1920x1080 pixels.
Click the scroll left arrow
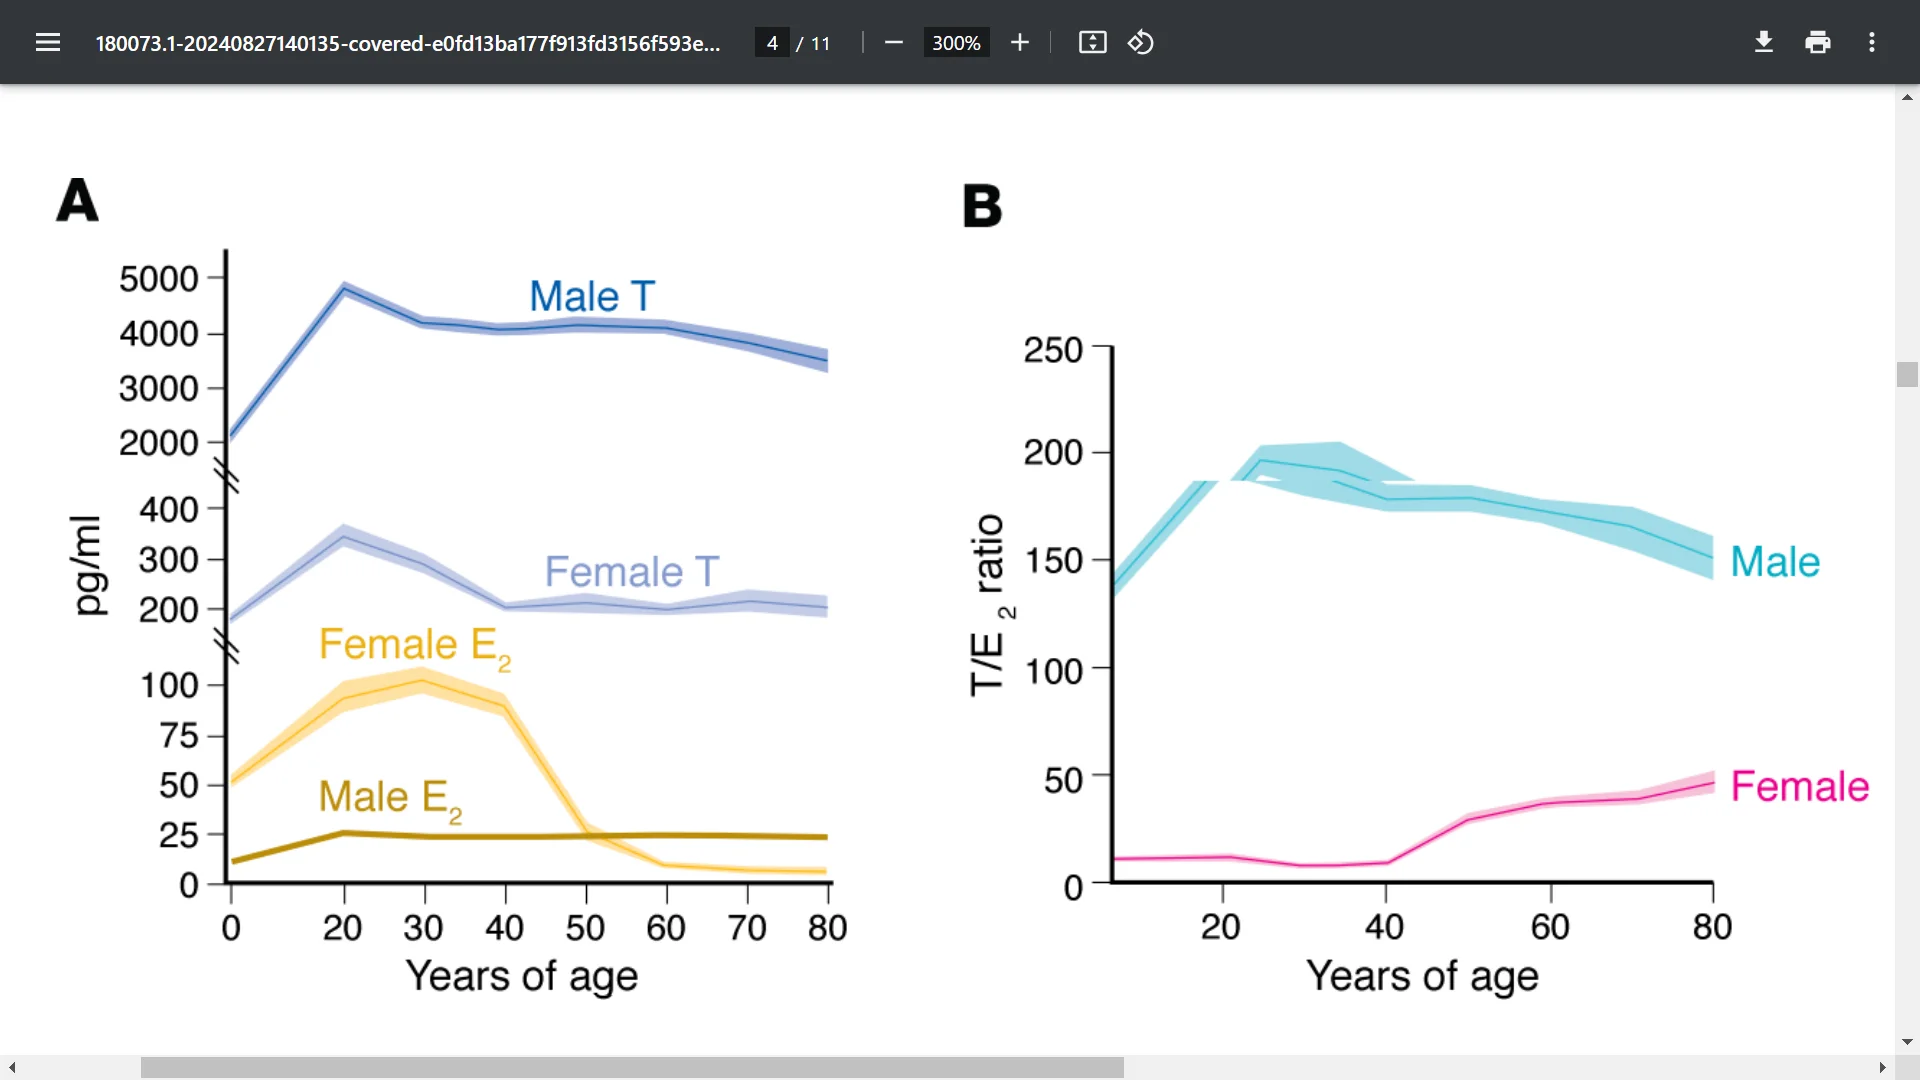tap(11, 1068)
